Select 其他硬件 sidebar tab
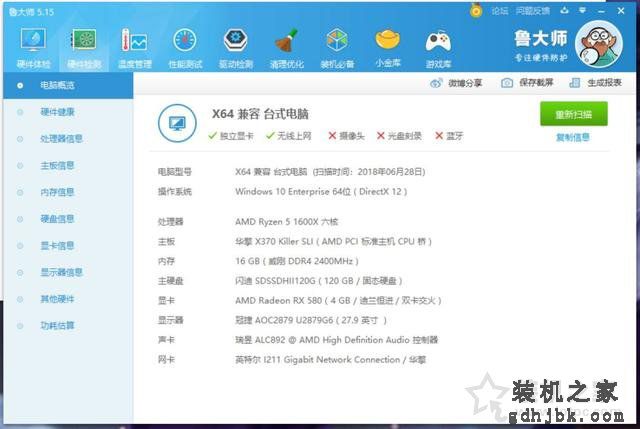The width and height of the screenshot is (640, 429). coord(68,299)
